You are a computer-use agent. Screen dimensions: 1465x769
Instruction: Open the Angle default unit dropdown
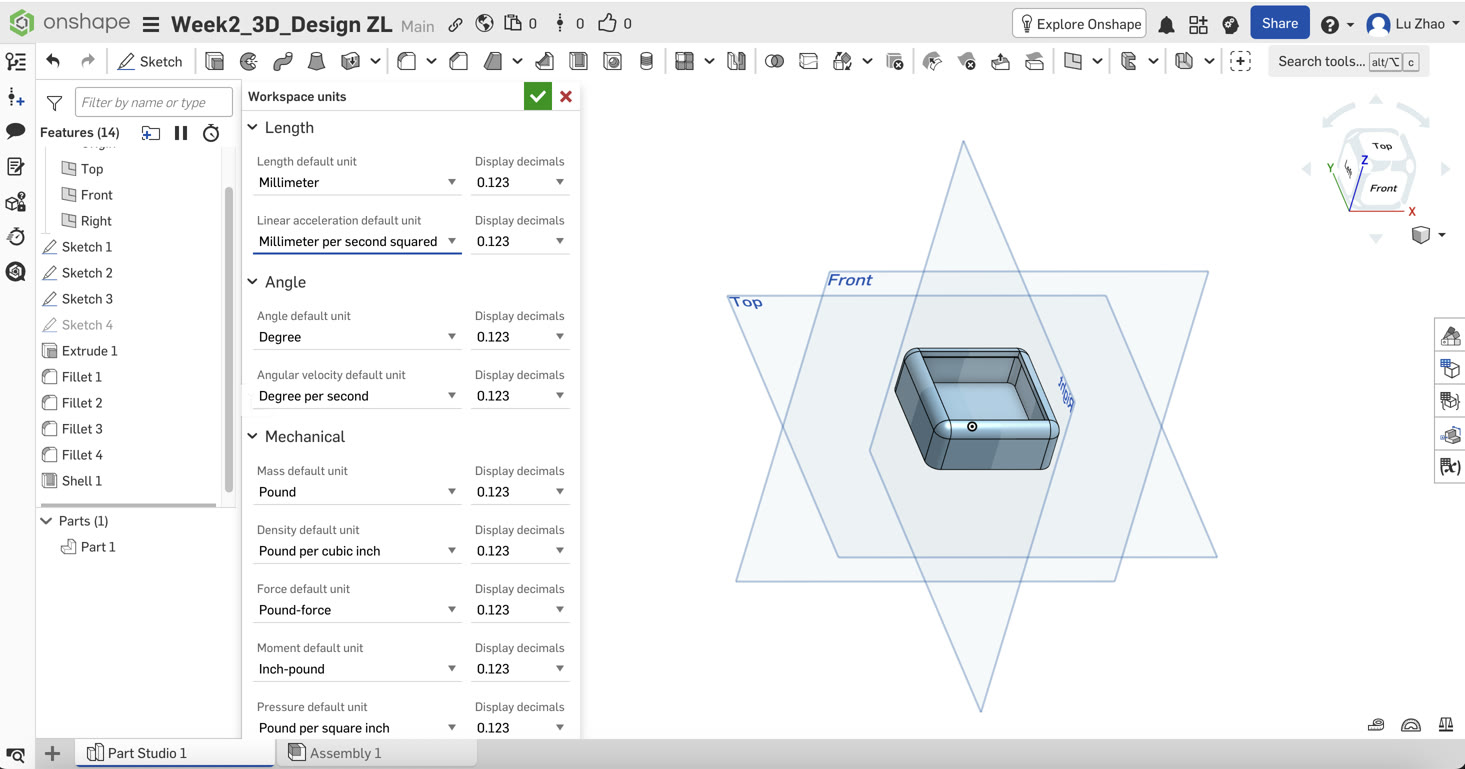click(358, 337)
